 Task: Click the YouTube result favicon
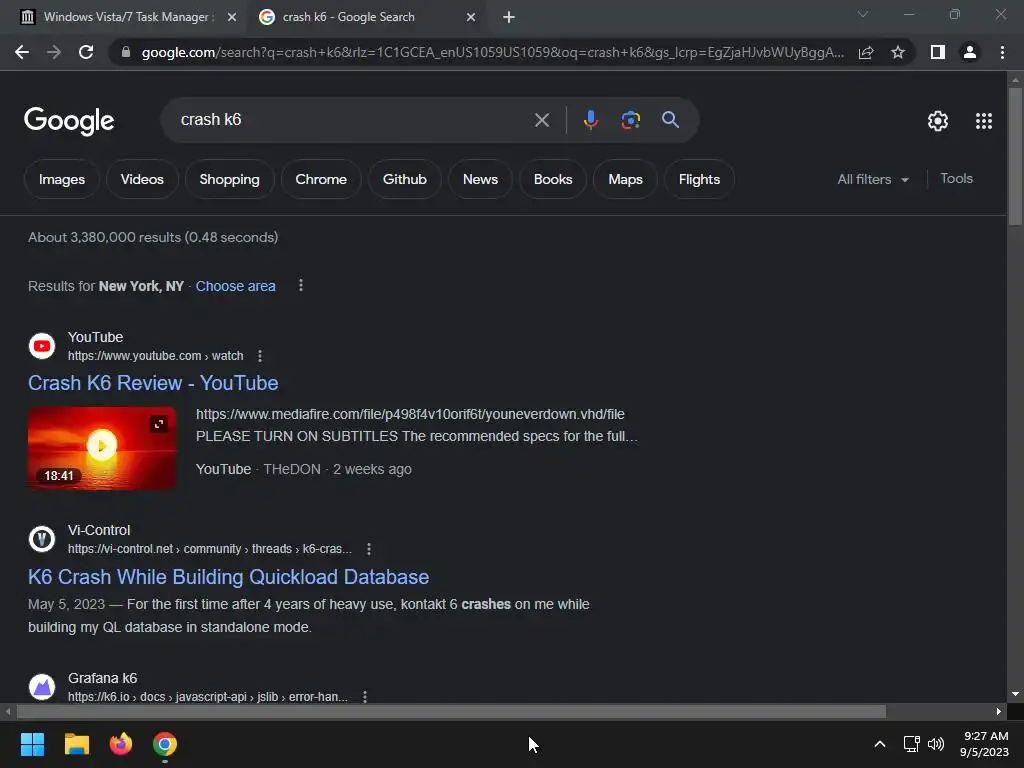click(x=42, y=346)
